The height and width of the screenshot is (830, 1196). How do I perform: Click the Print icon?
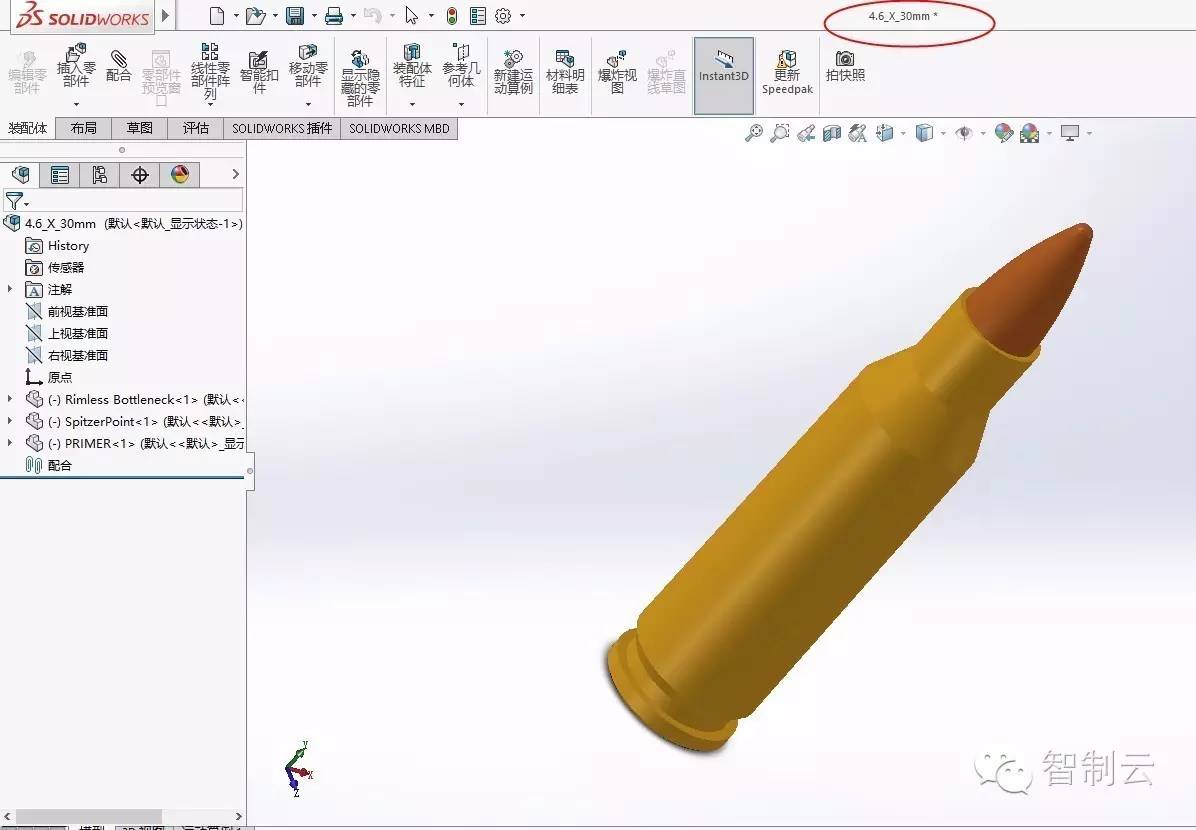coord(334,15)
